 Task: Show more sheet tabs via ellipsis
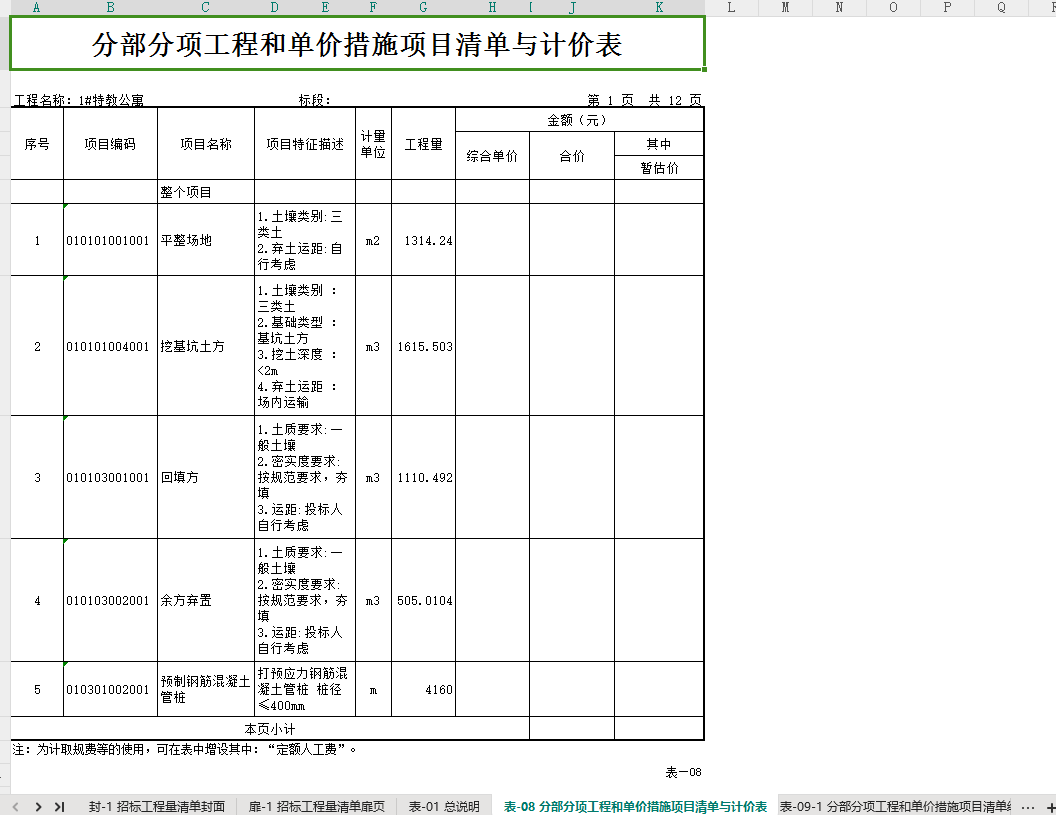click(x=1028, y=807)
